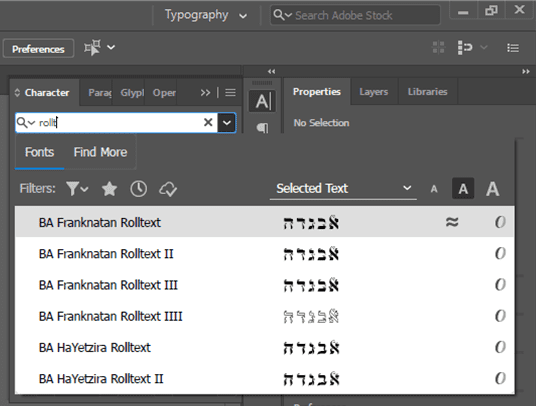Click the grayed-out grid icon in the control bar

(438, 48)
